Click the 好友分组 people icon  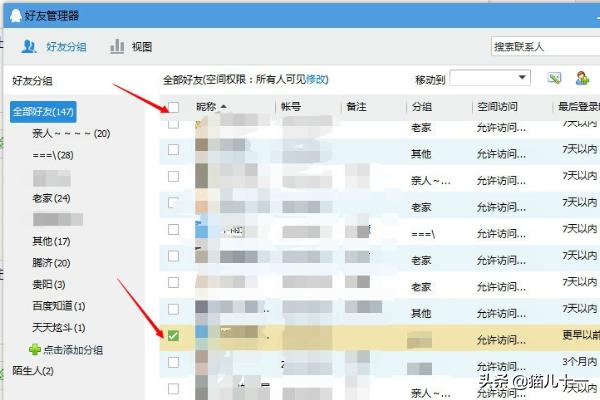point(29,46)
